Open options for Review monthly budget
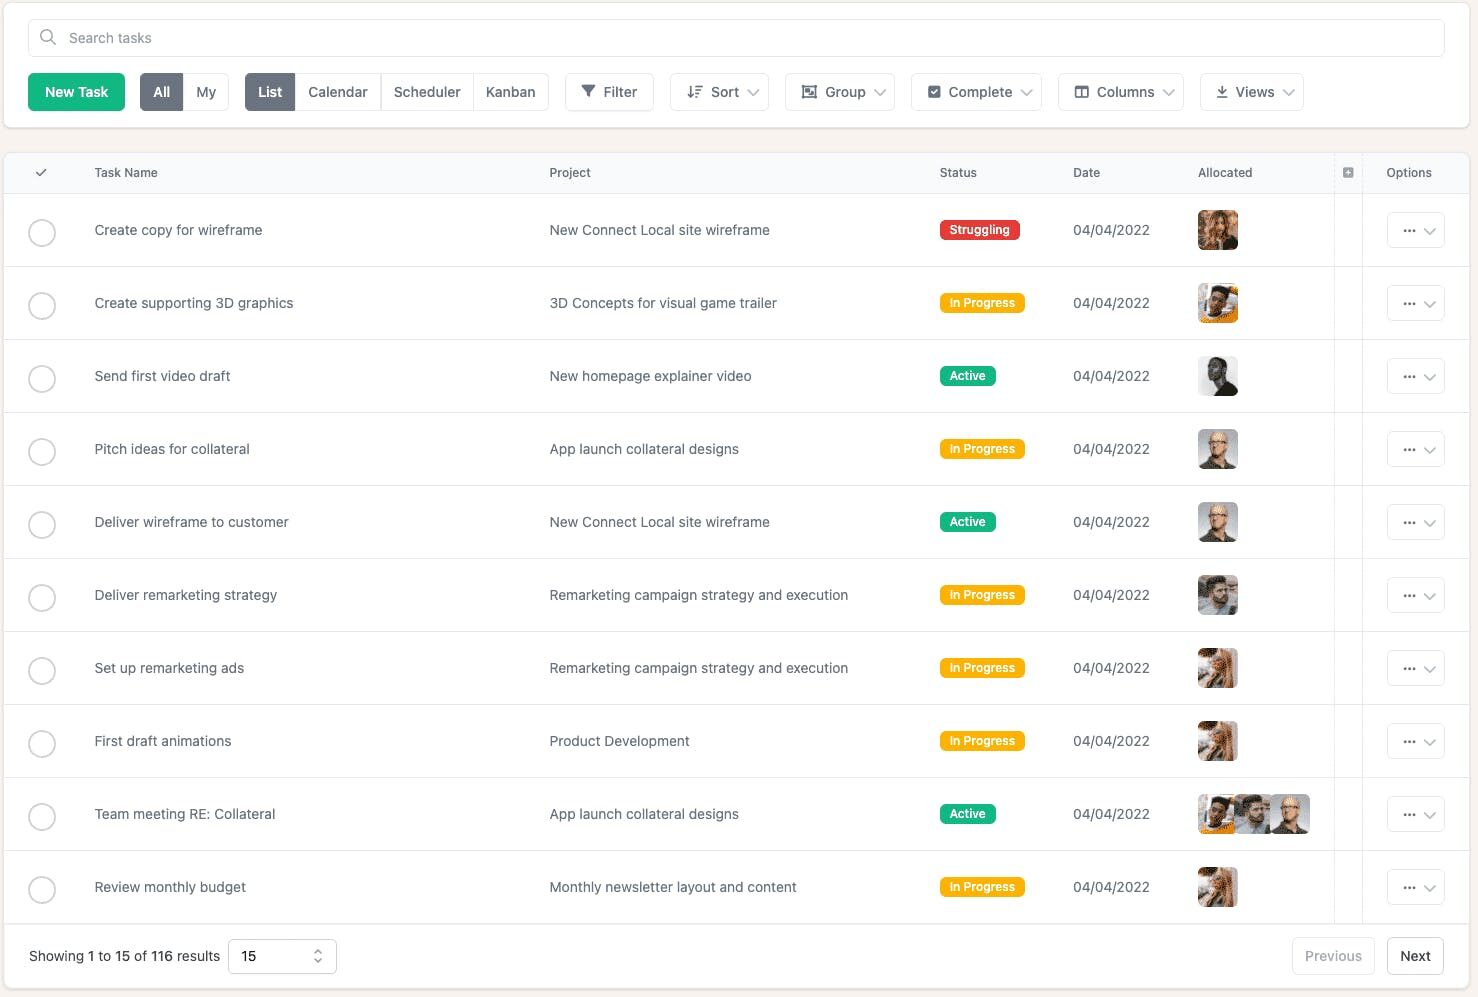The height and width of the screenshot is (997, 1478). [x=1416, y=888]
